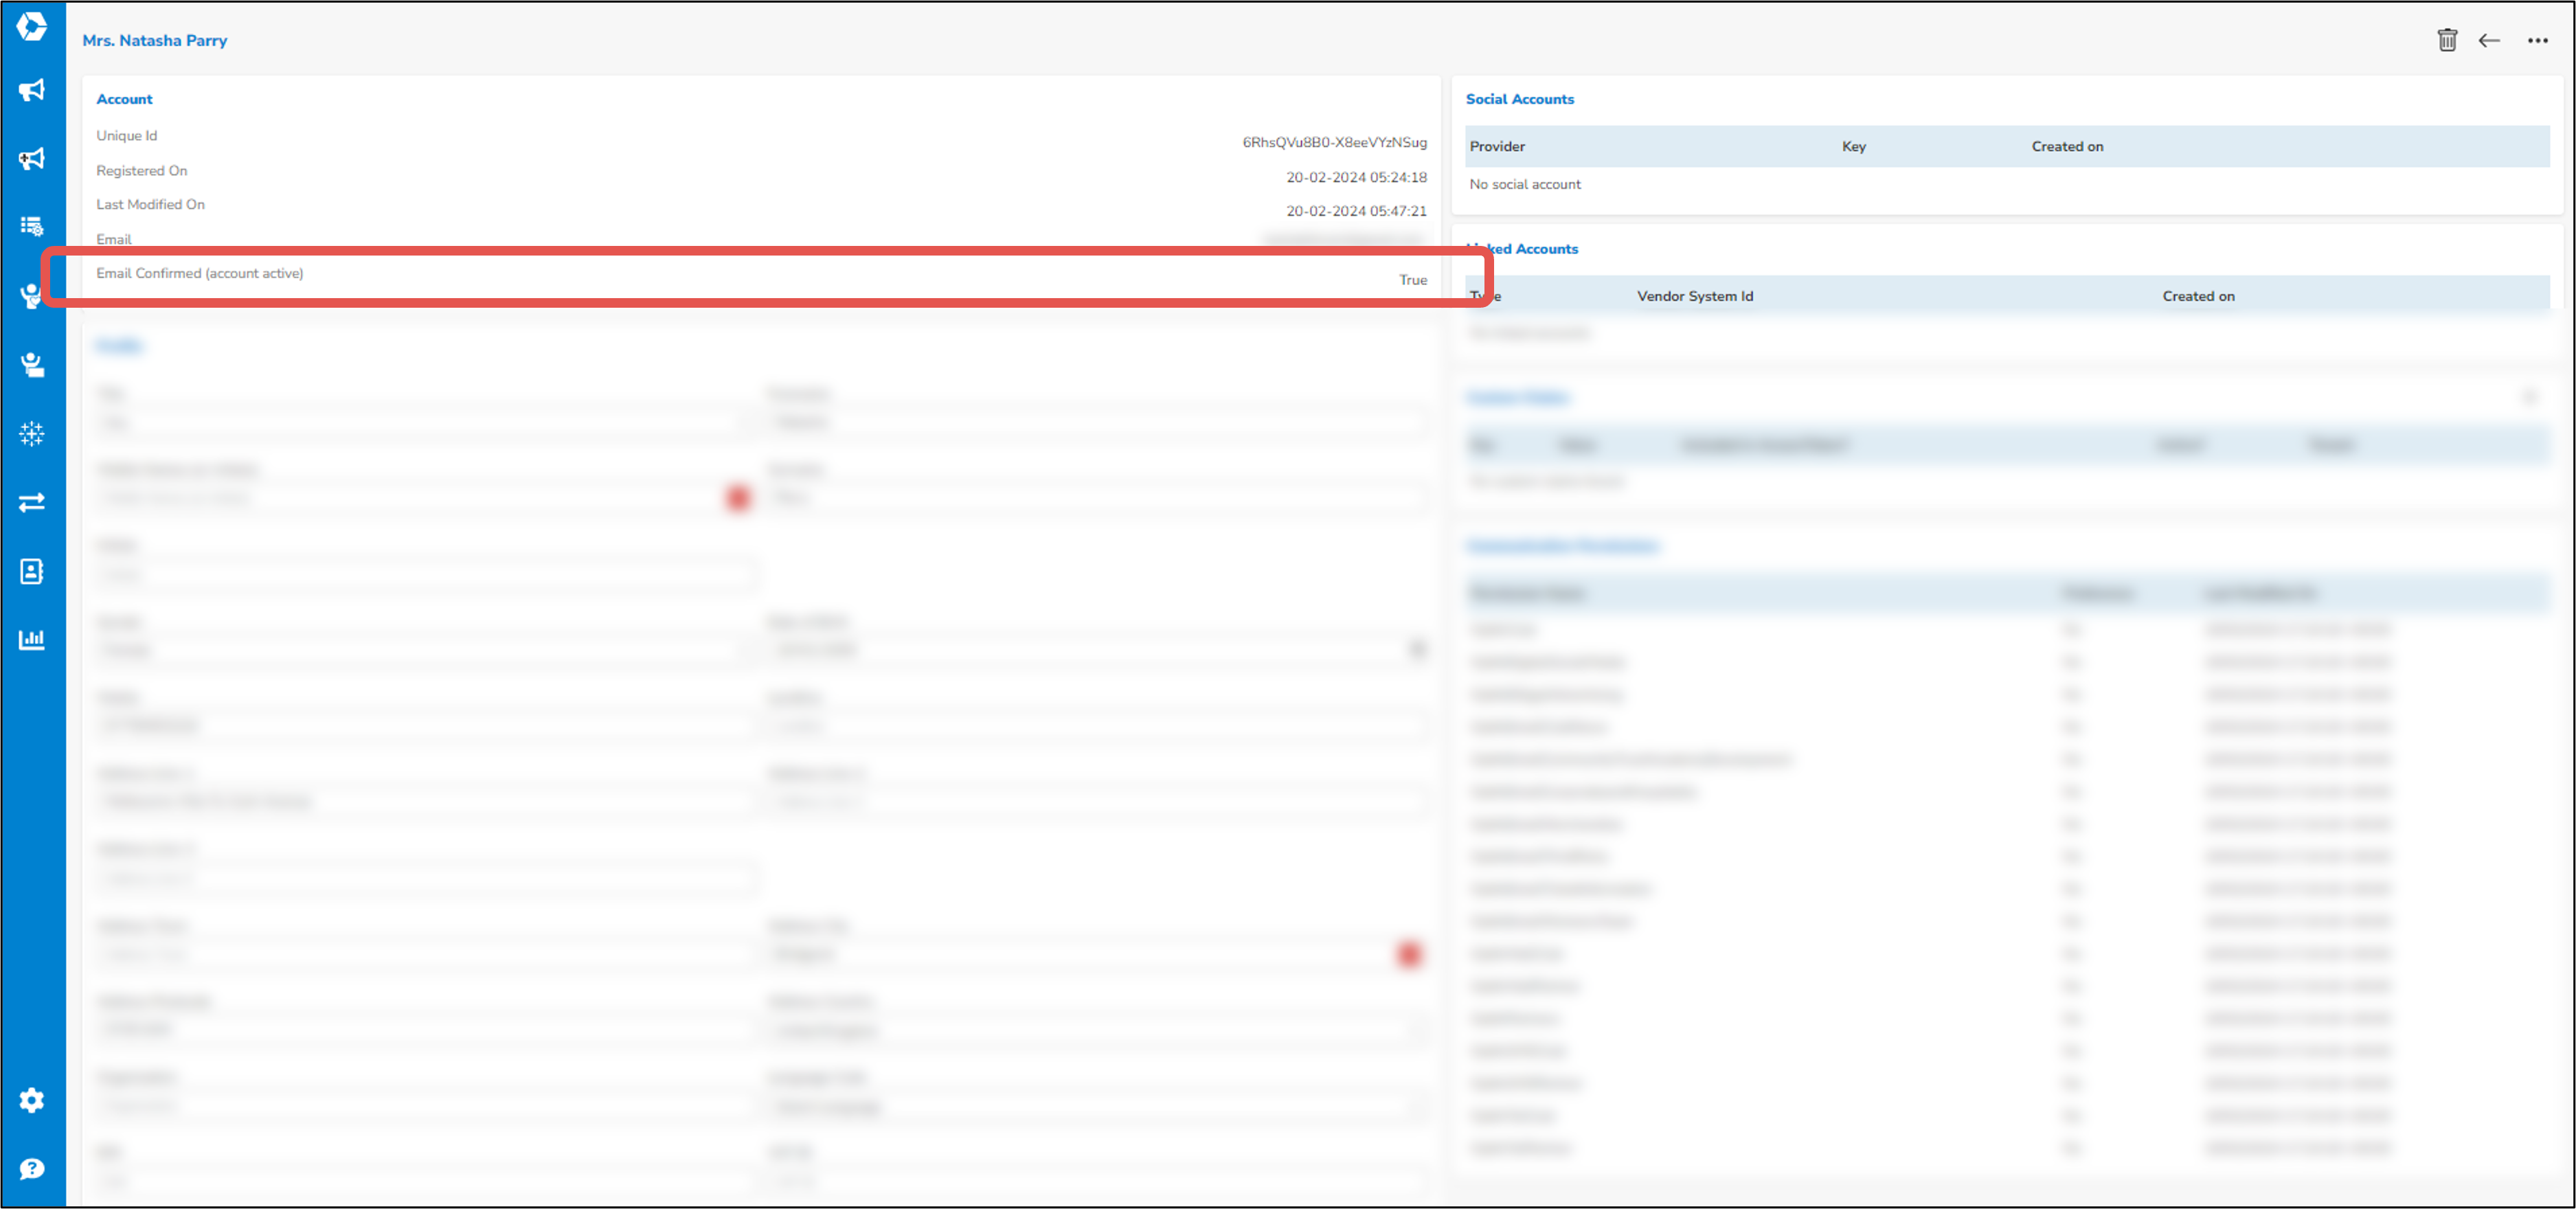
Task: Click the Provider column header
Action: click(x=1497, y=146)
